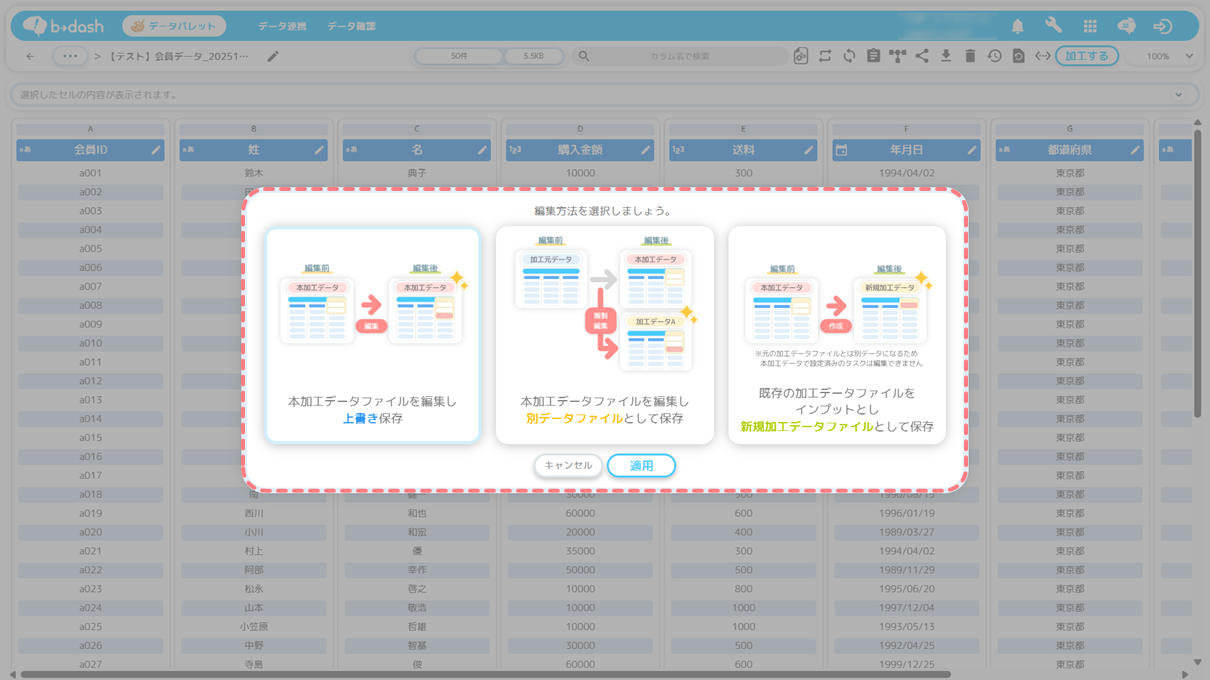Switch to the データ連携 menu

pyautogui.click(x=282, y=26)
